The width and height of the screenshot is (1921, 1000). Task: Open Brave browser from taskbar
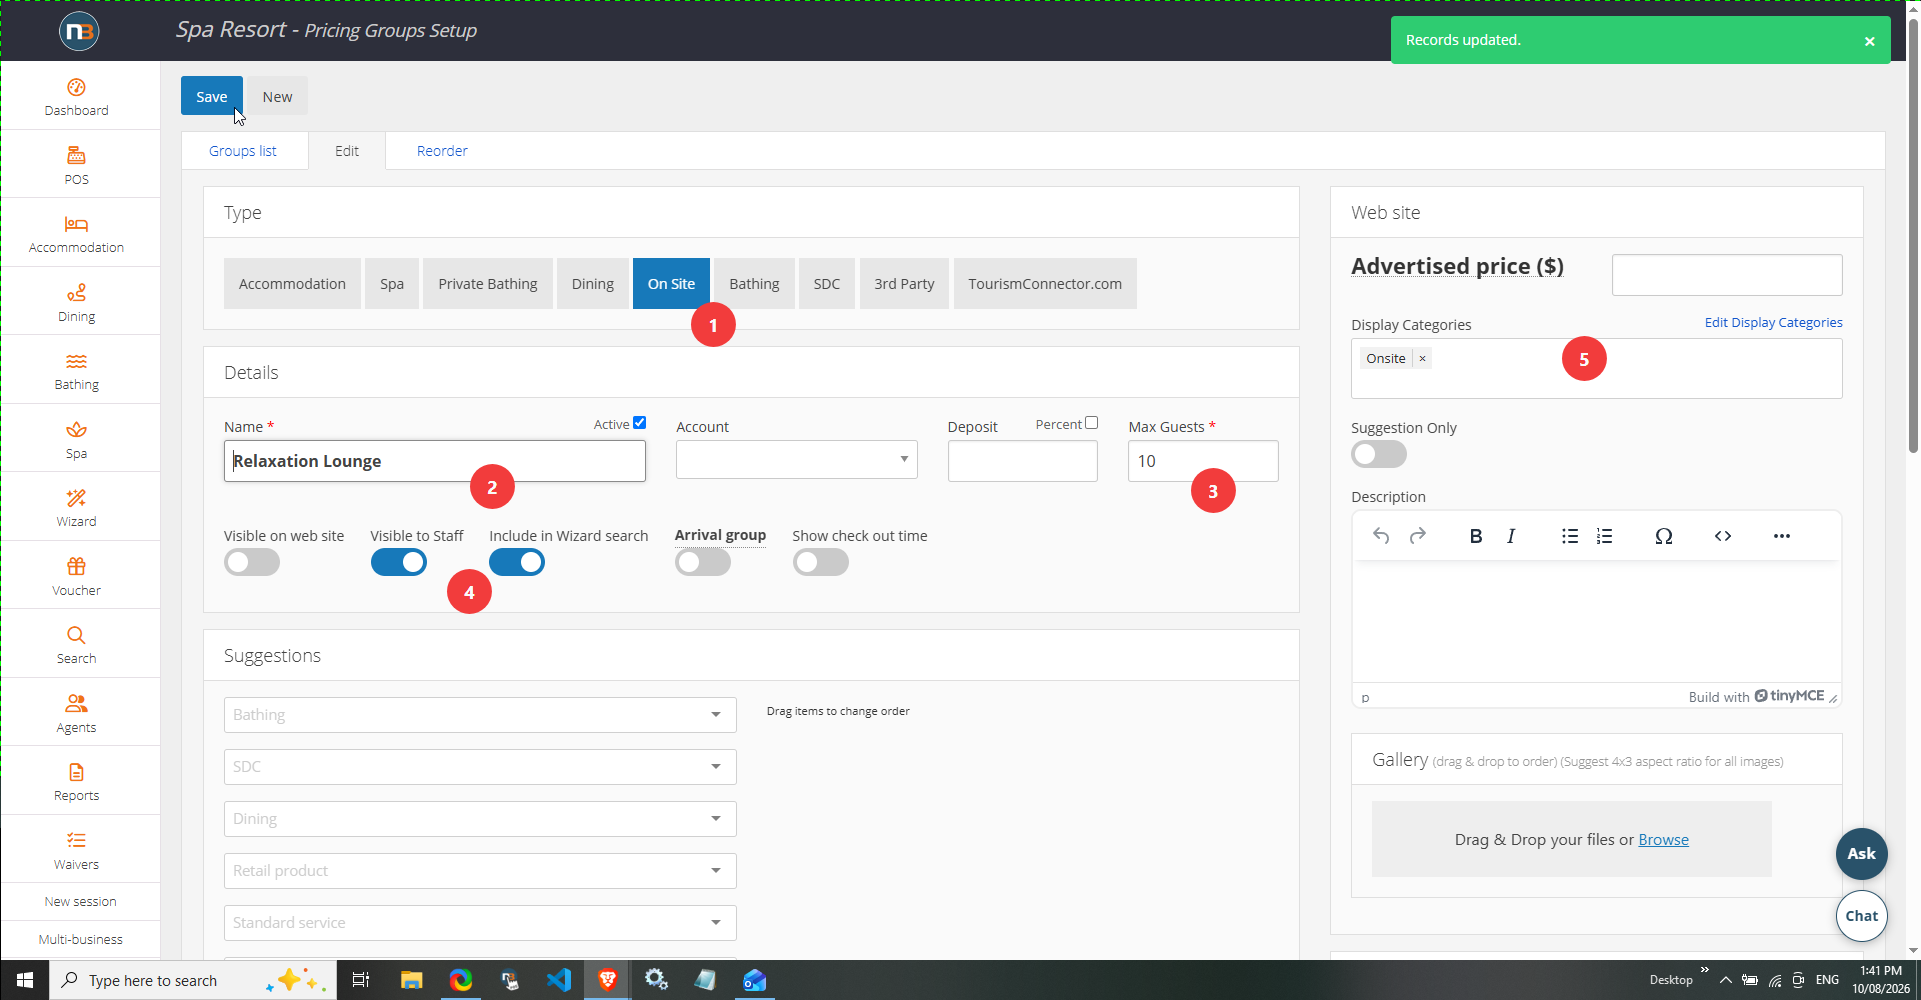pos(607,980)
